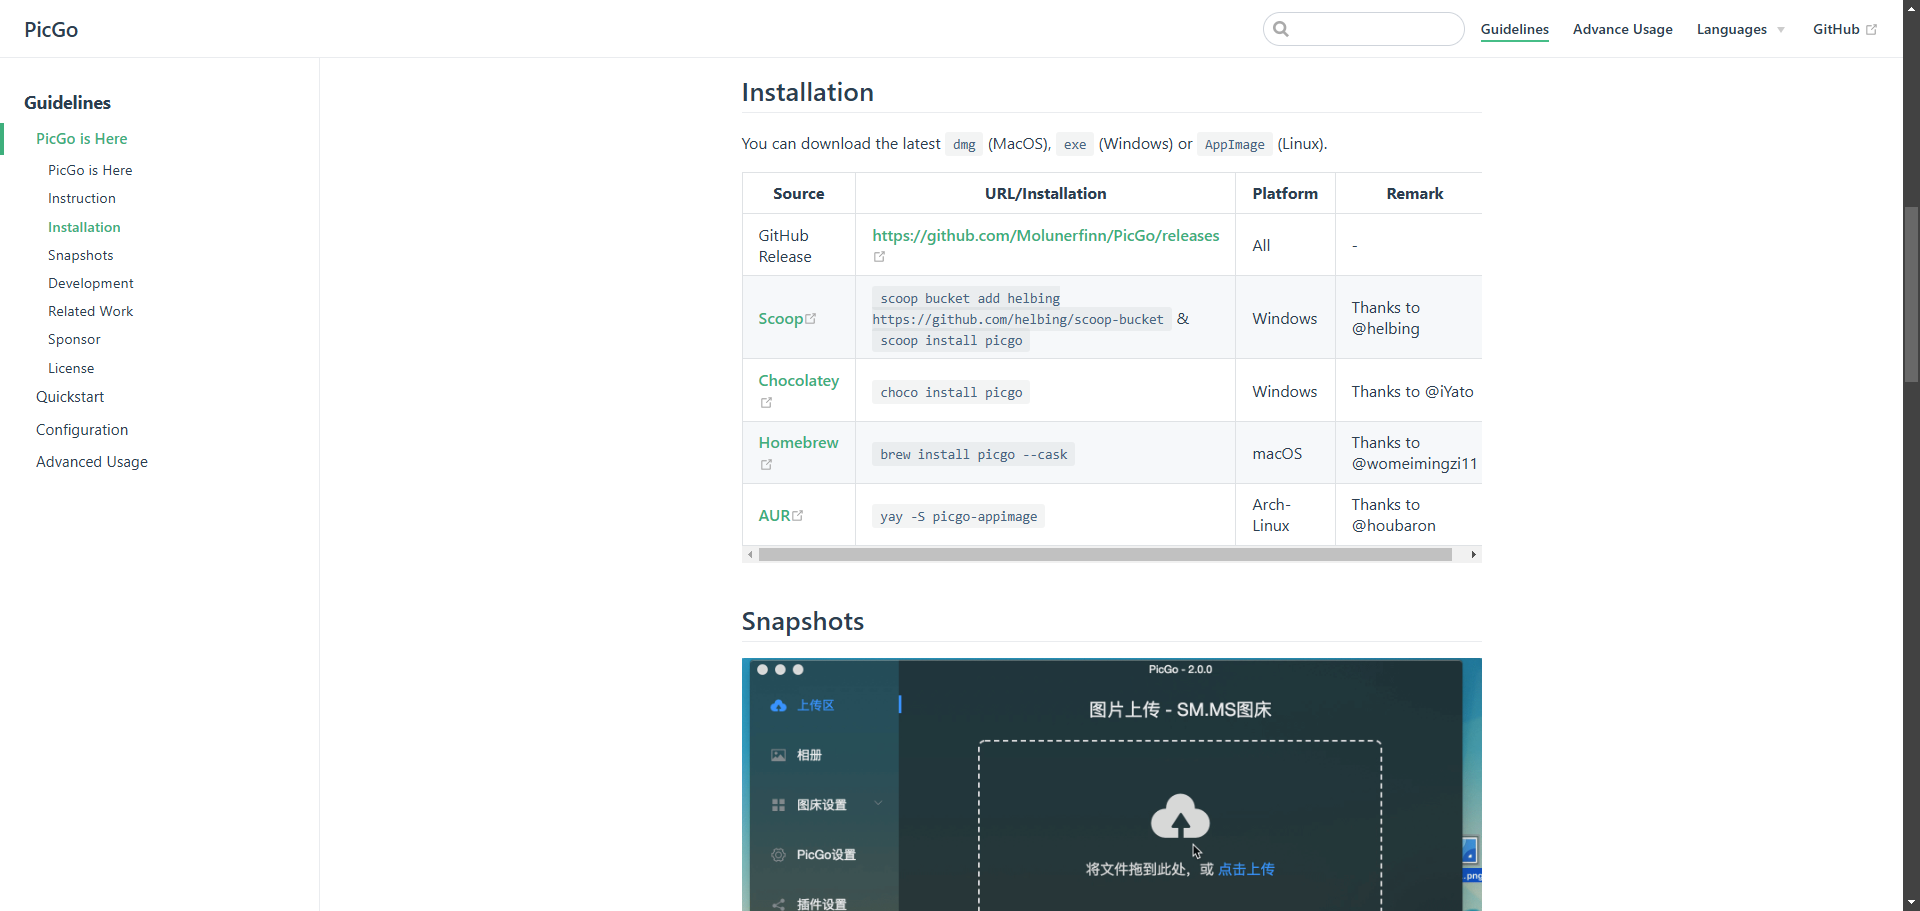1920x911 pixels.
Task: Open the Guidelines nav tab
Action: (x=1514, y=30)
